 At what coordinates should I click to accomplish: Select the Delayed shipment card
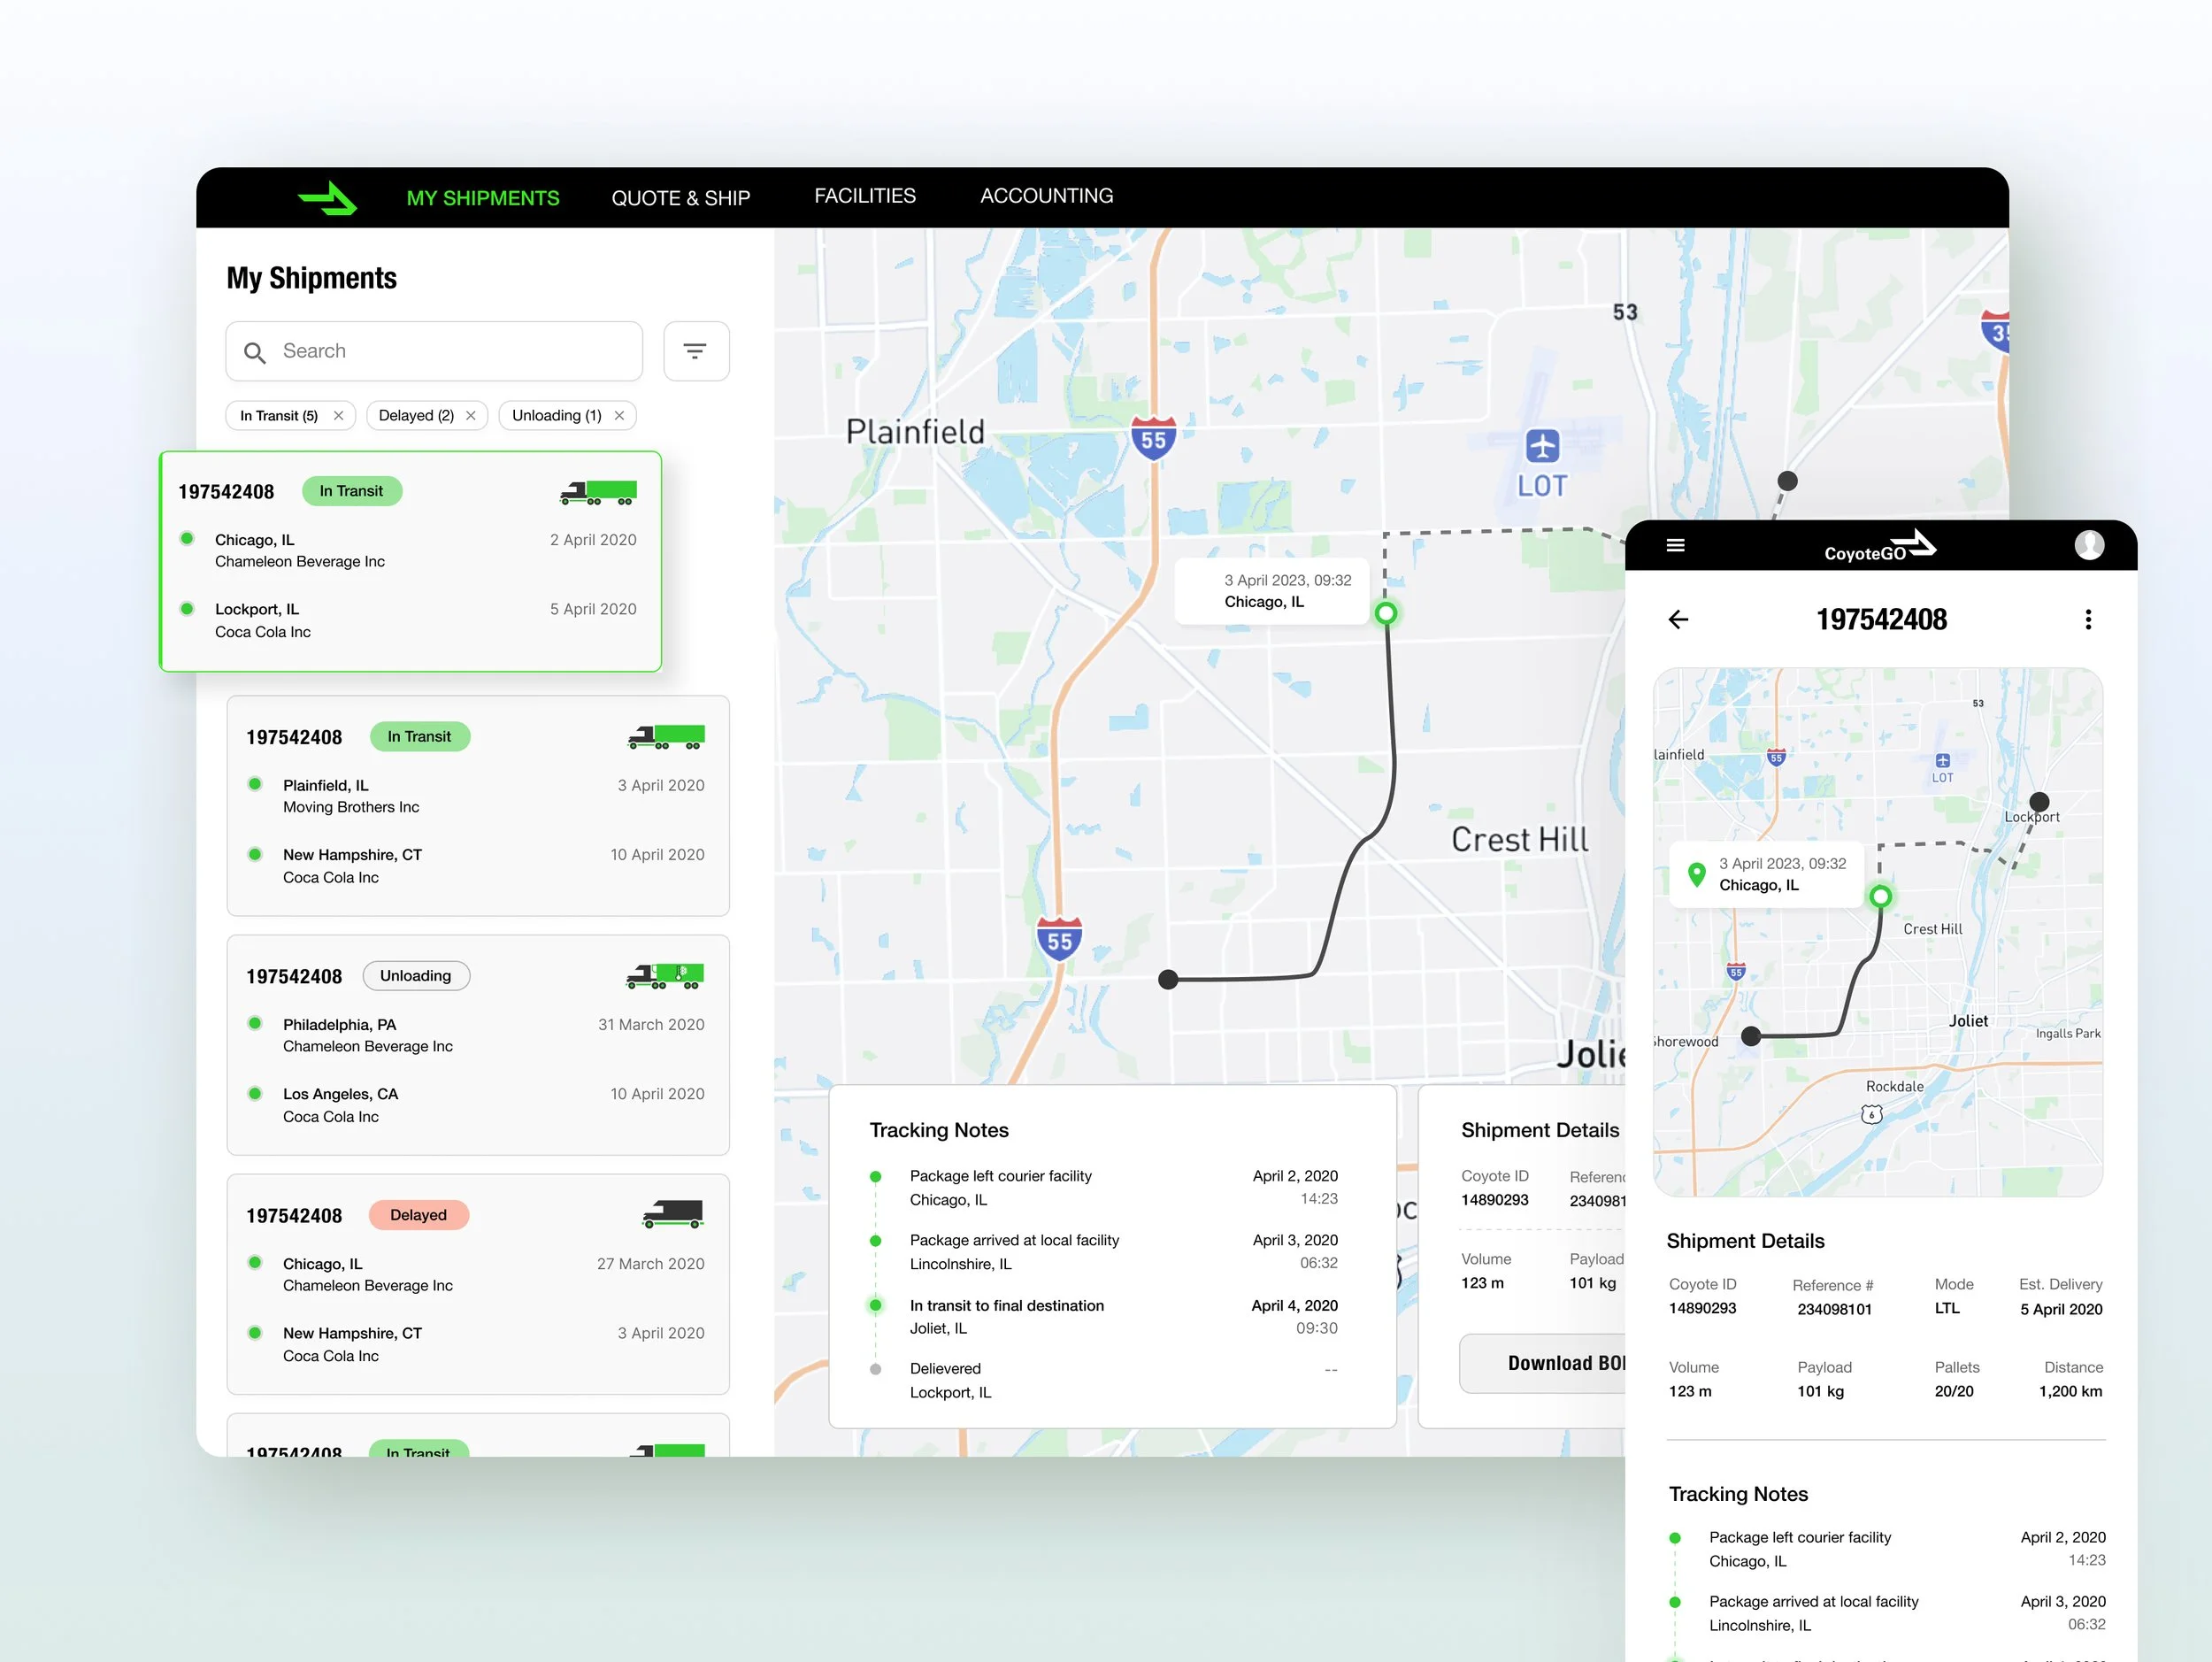coord(478,1284)
